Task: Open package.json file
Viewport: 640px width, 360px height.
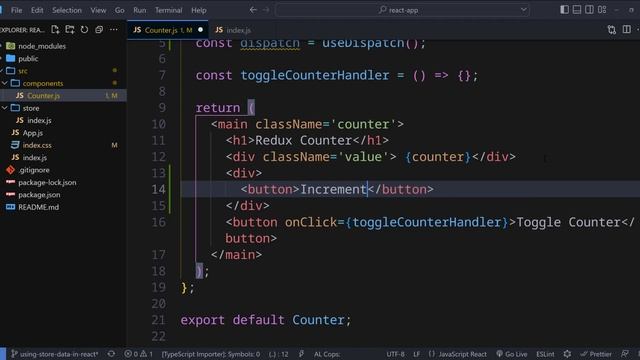Action: 39,195
